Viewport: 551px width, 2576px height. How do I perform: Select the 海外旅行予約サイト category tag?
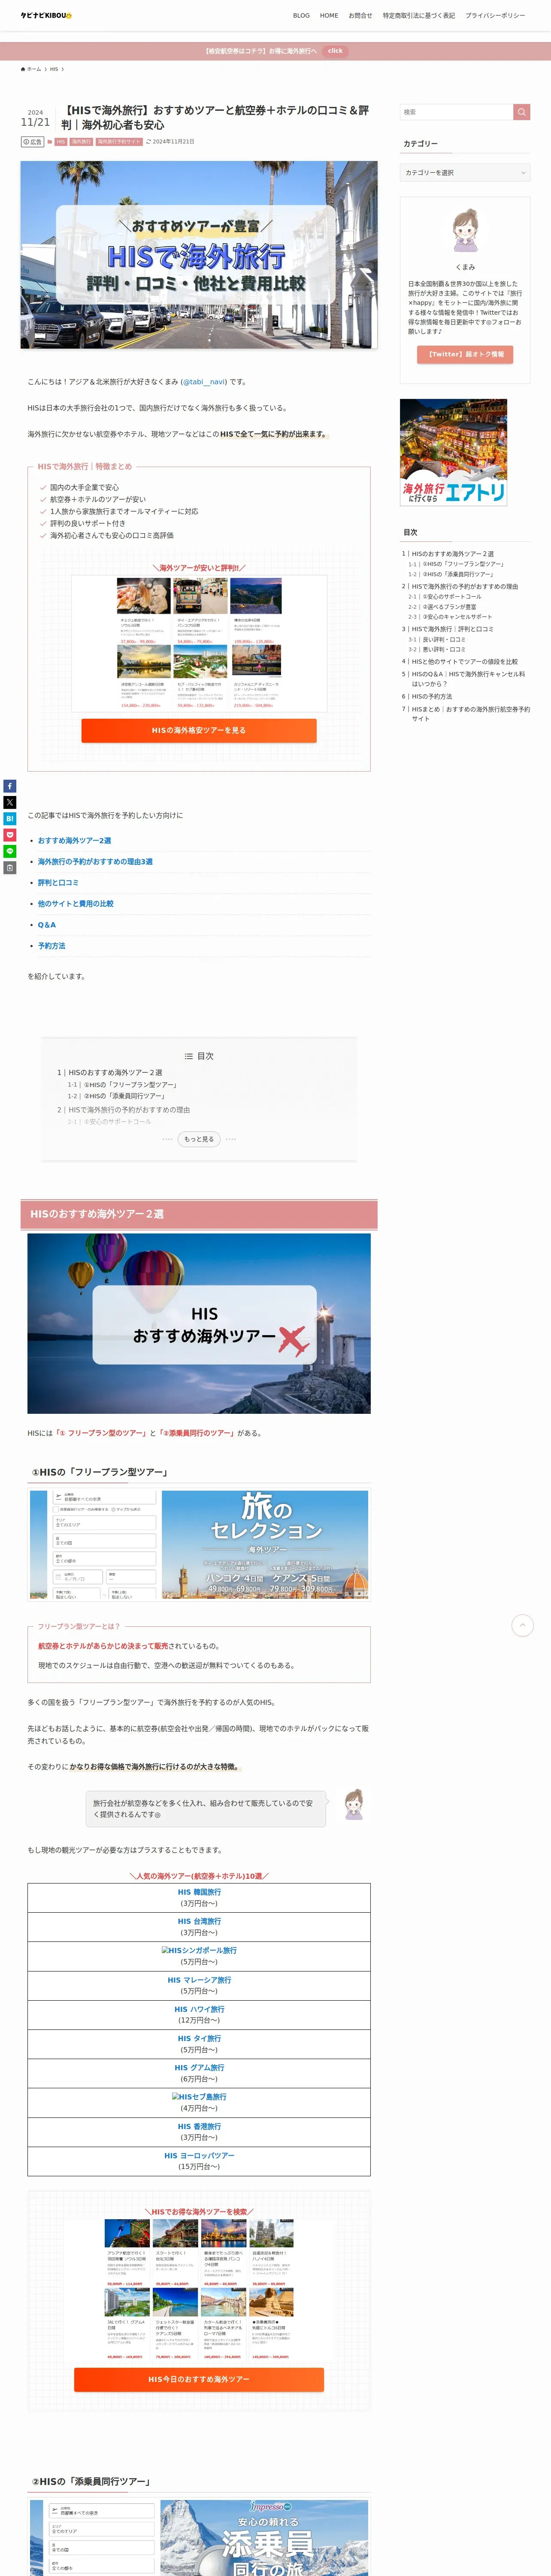tap(118, 142)
